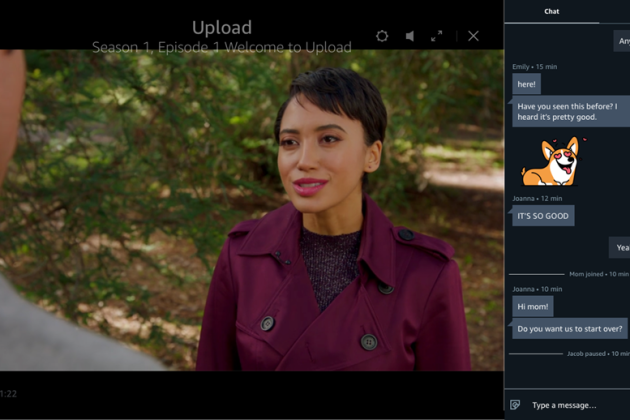Viewport: 630px width, 420px height.
Task: Select the 'IT'S SO GOOD' message bubble
Action: (543, 216)
